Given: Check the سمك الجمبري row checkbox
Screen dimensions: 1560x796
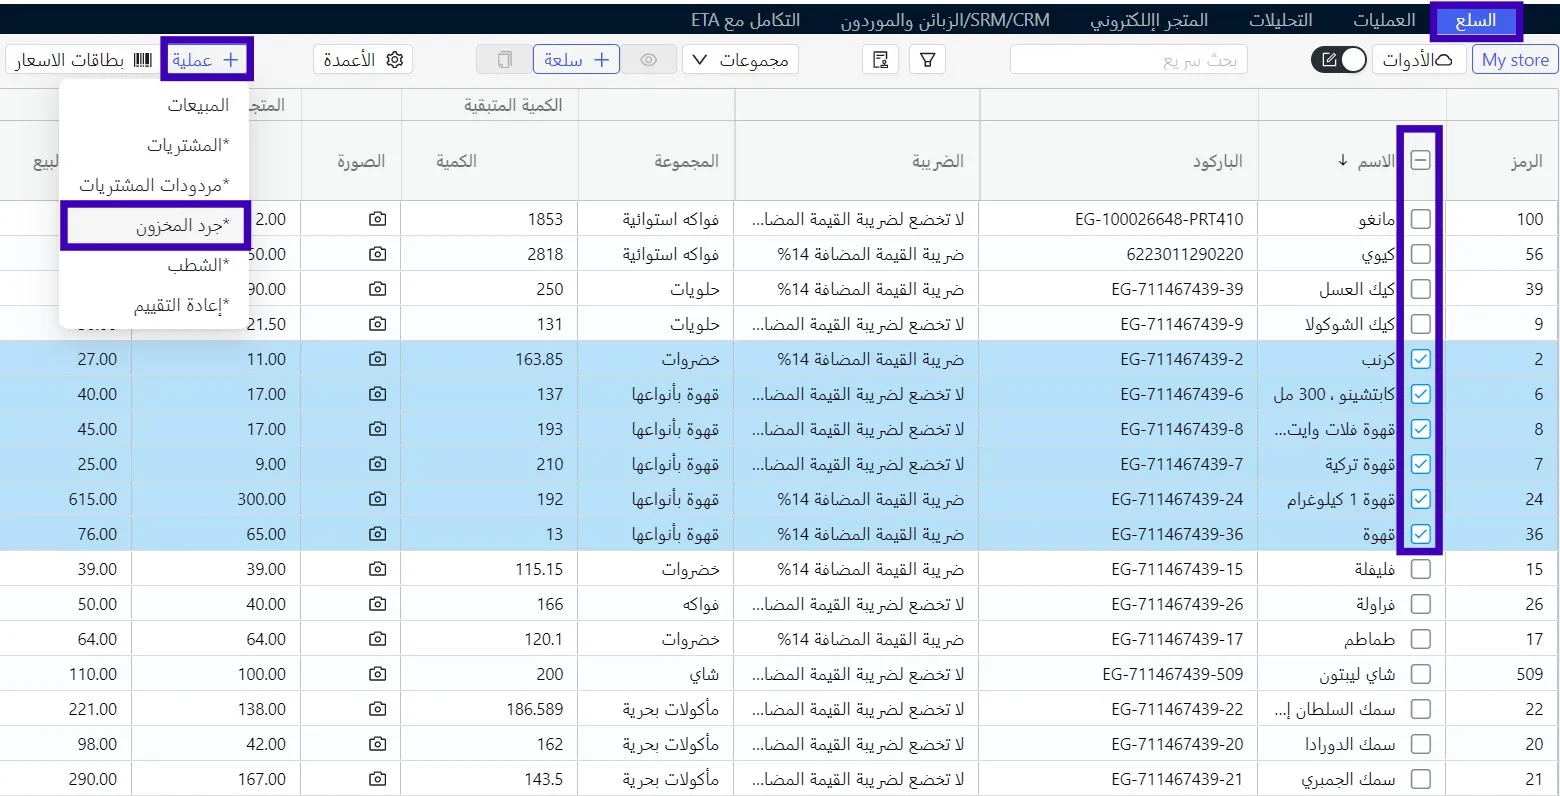Looking at the screenshot, I should 1420,779.
